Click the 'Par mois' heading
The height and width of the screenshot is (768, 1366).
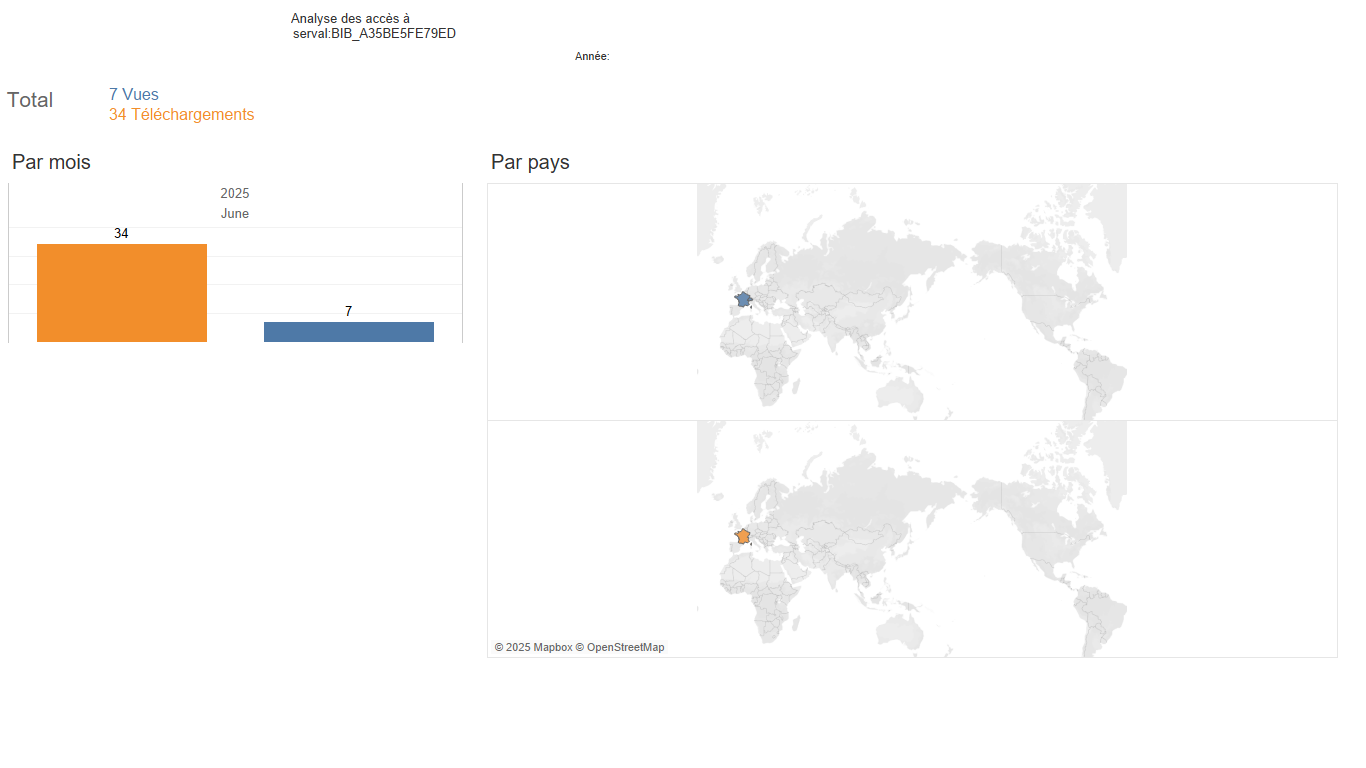pos(51,162)
